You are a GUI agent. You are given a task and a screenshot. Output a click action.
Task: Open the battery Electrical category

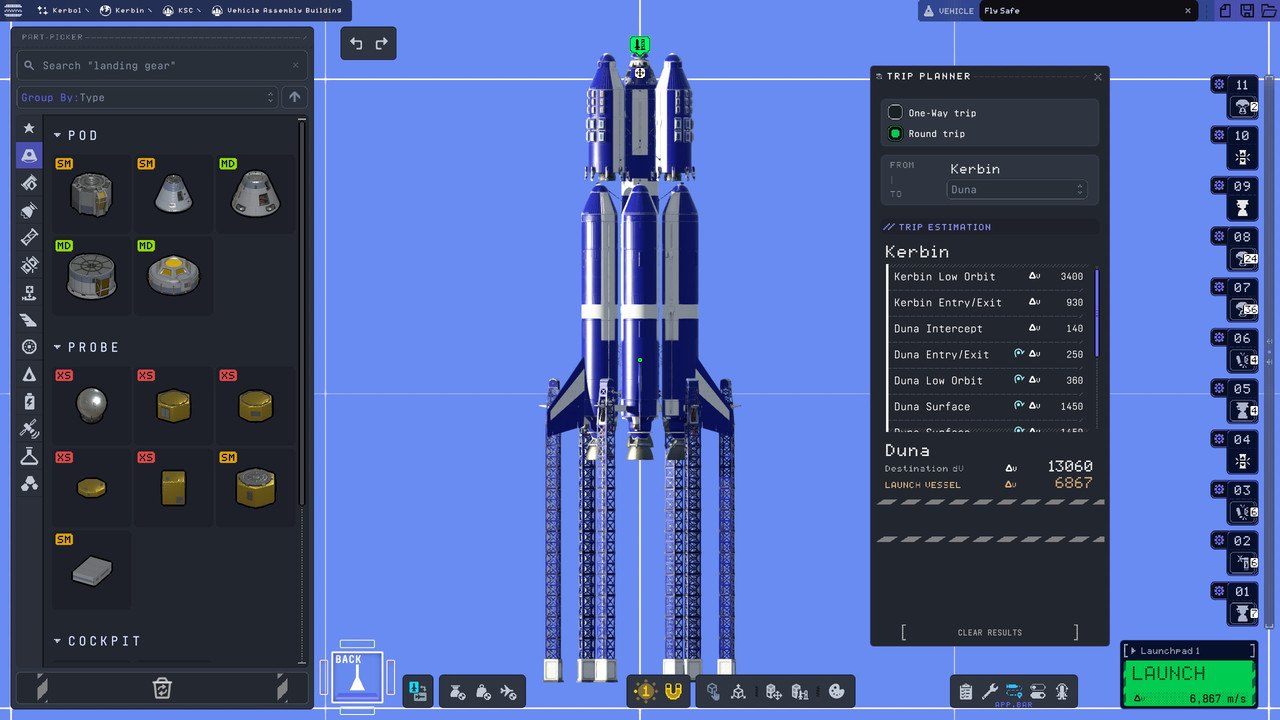click(x=29, y=402)
